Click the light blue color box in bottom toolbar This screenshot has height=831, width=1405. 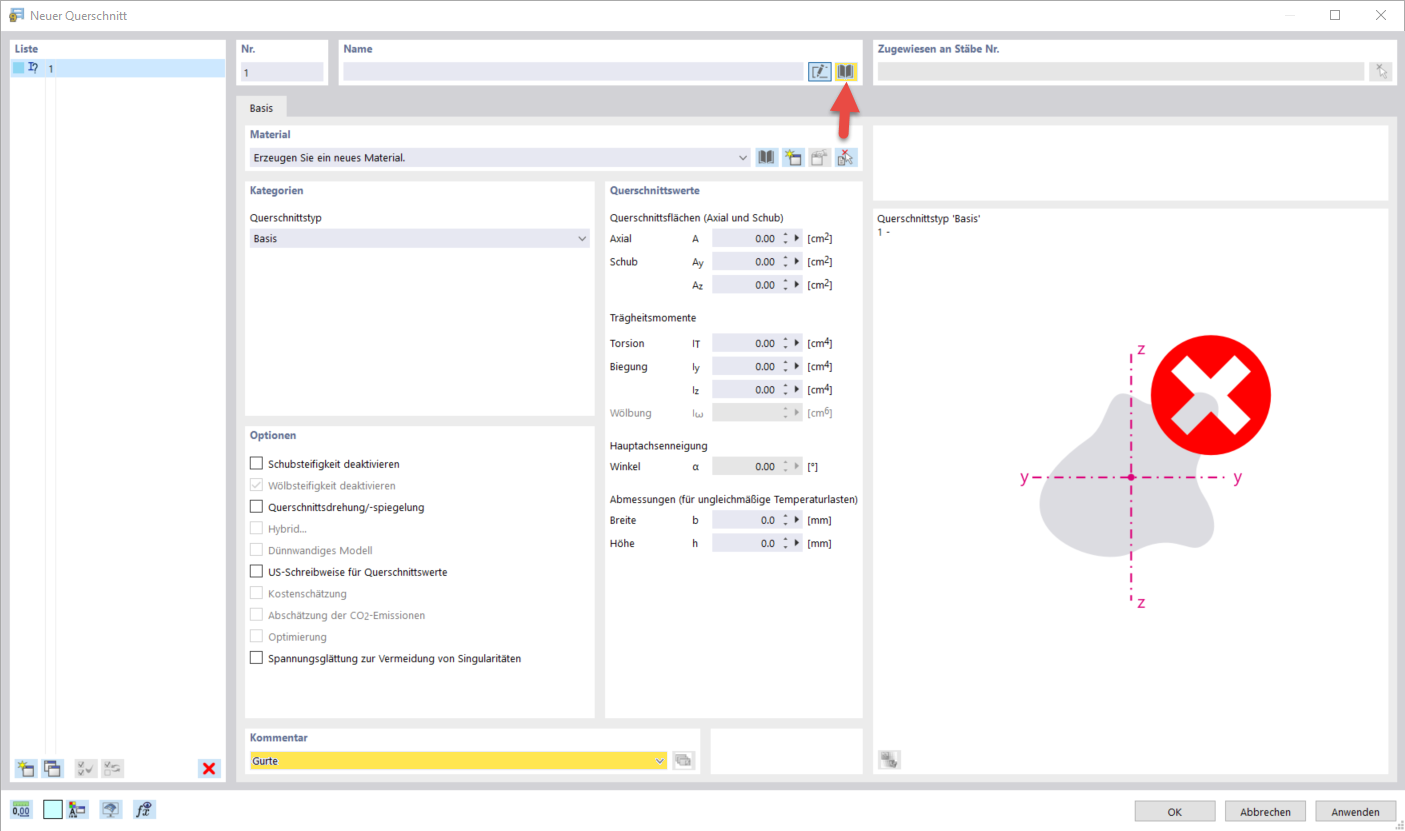[53, 810]
